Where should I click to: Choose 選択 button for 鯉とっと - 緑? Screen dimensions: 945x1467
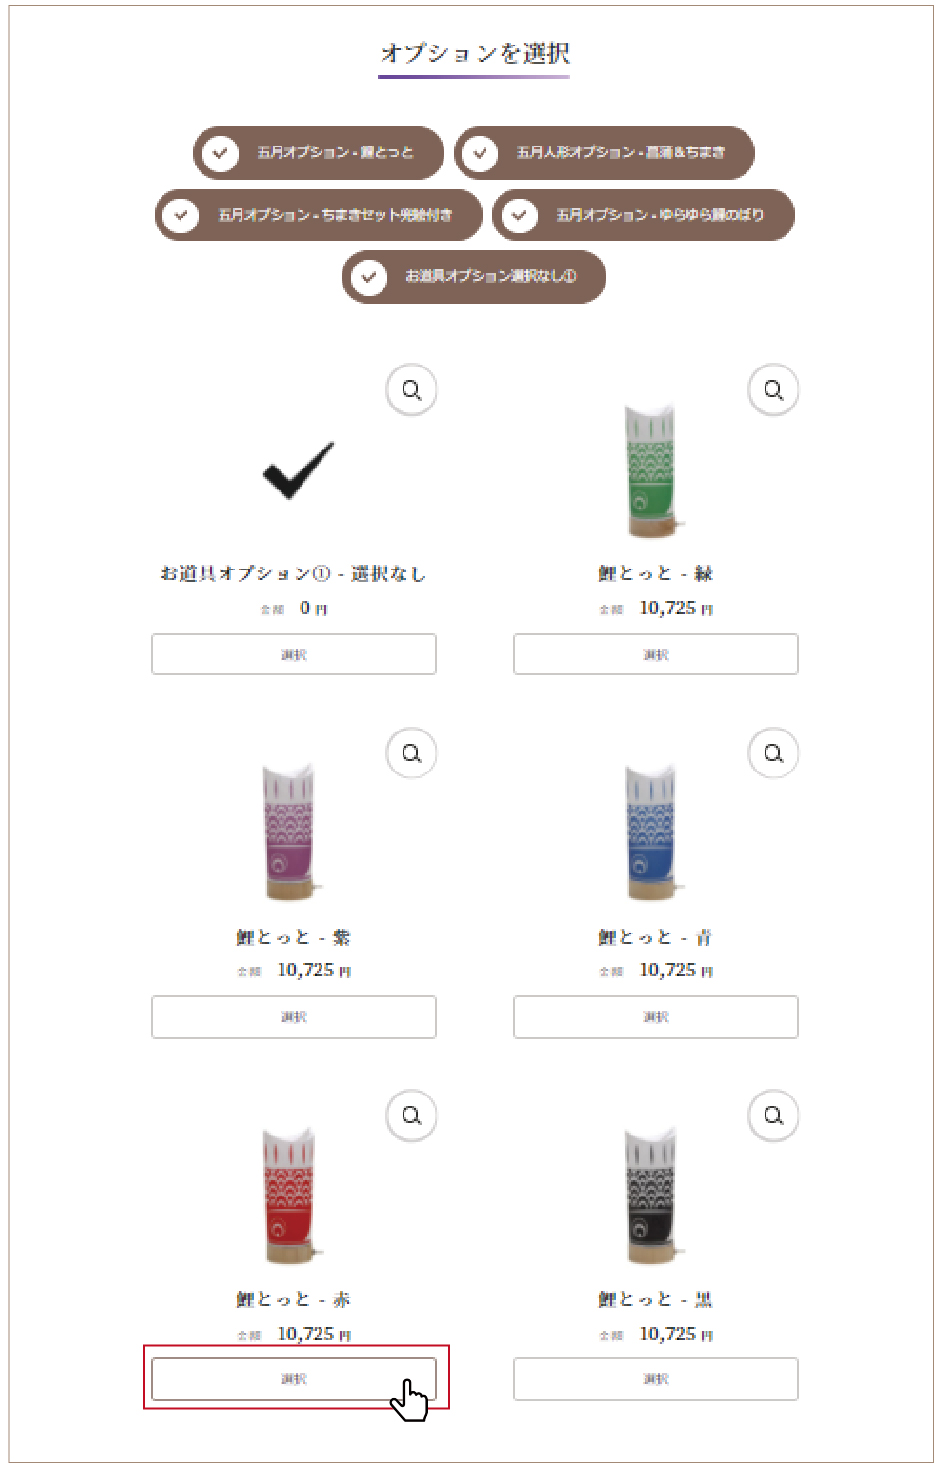click(656, 654)
